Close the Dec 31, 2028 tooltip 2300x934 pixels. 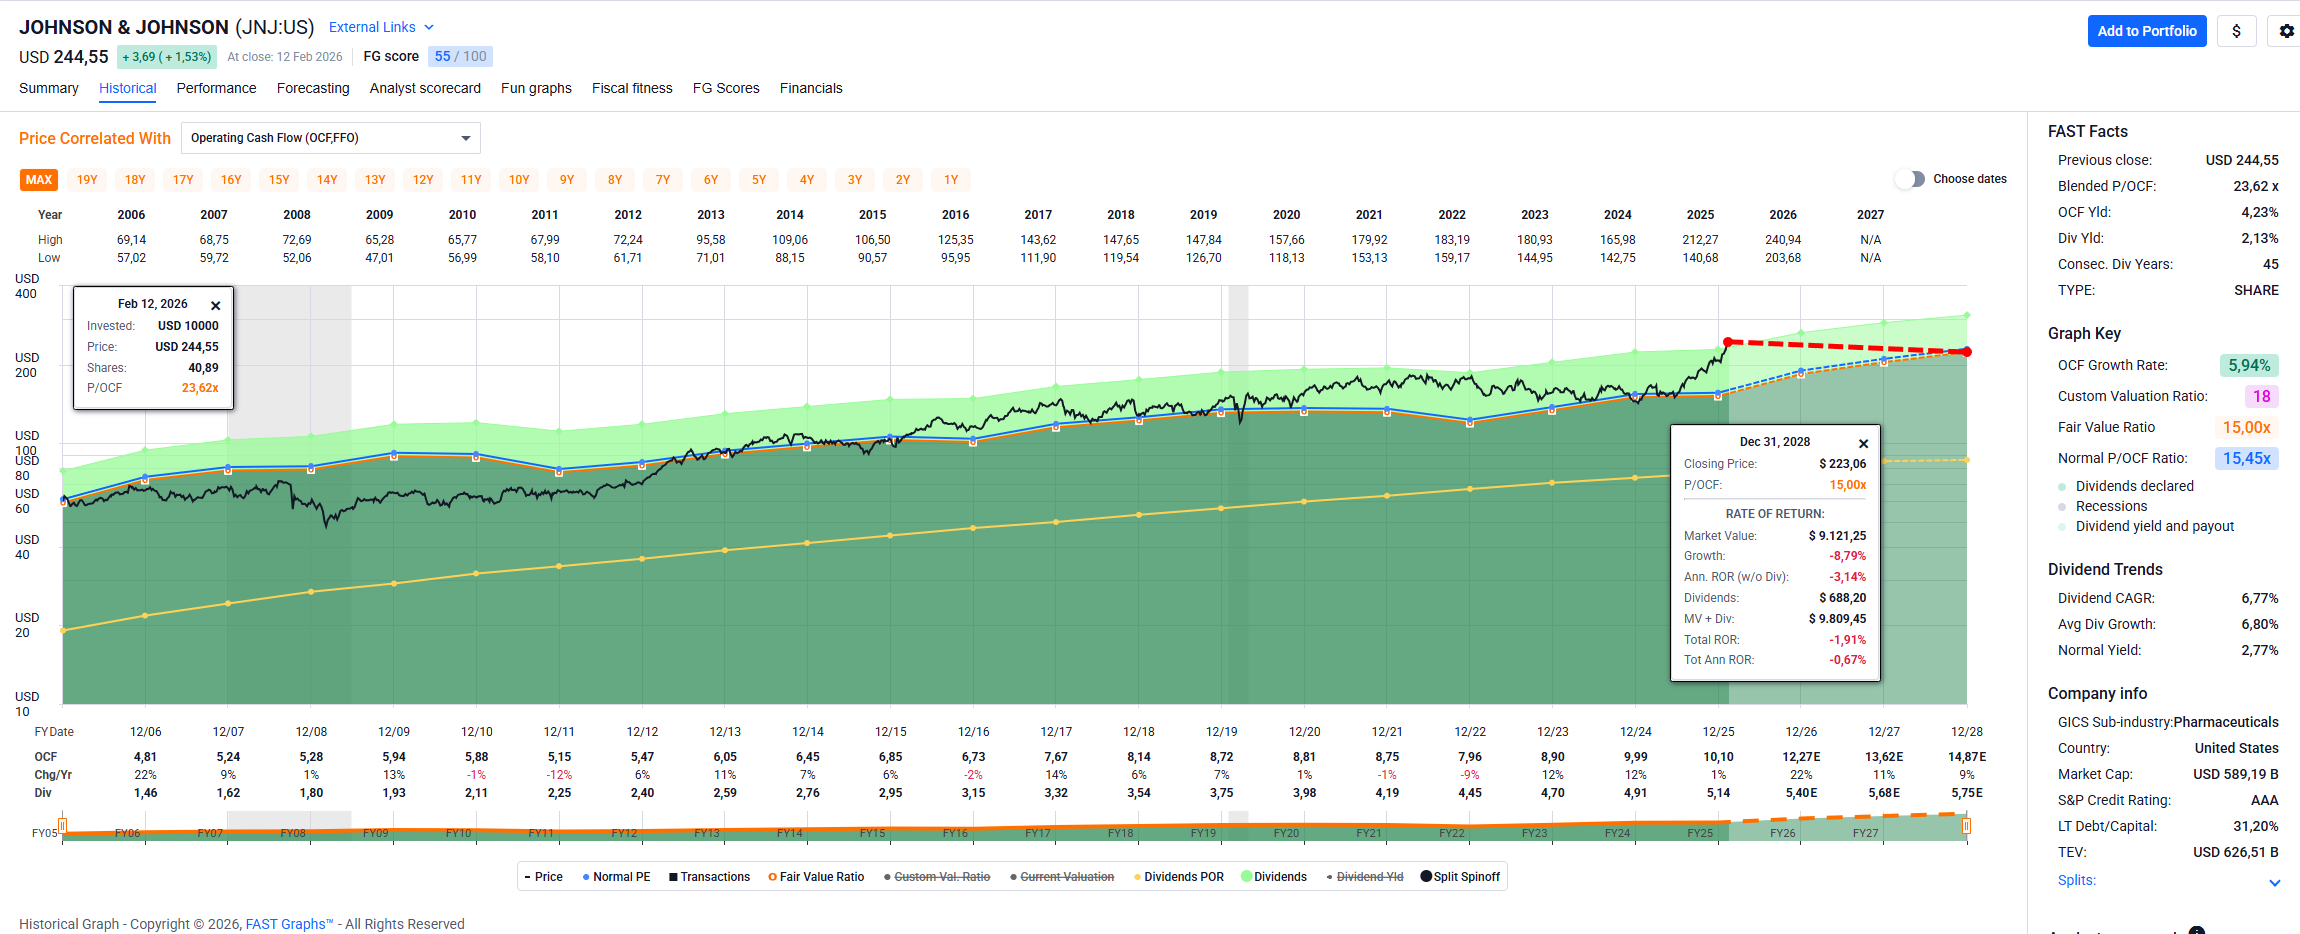coord(1863,443)
